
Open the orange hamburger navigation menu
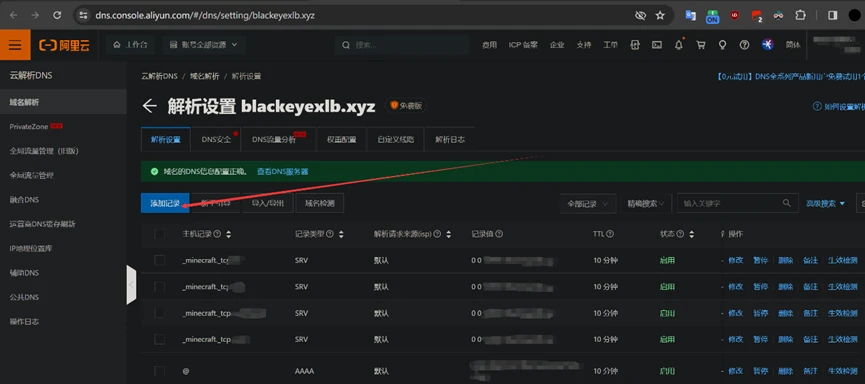pyautogui.click(x=15, y=45)
